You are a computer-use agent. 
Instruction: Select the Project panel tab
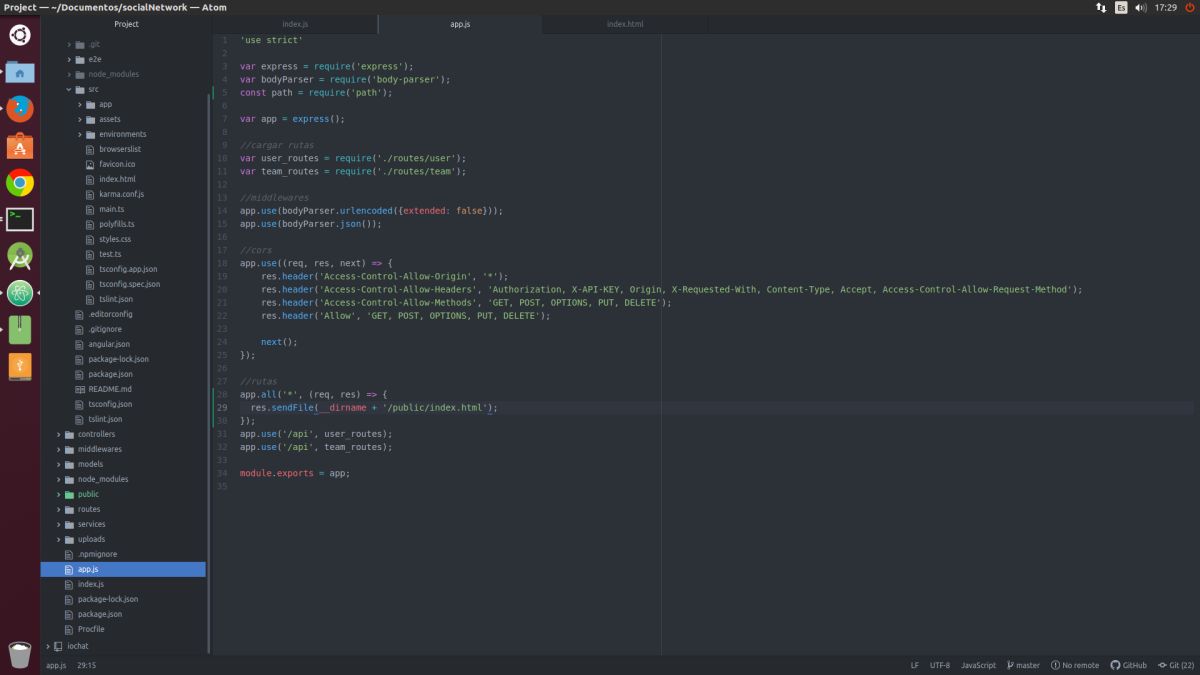click(126, 24)
